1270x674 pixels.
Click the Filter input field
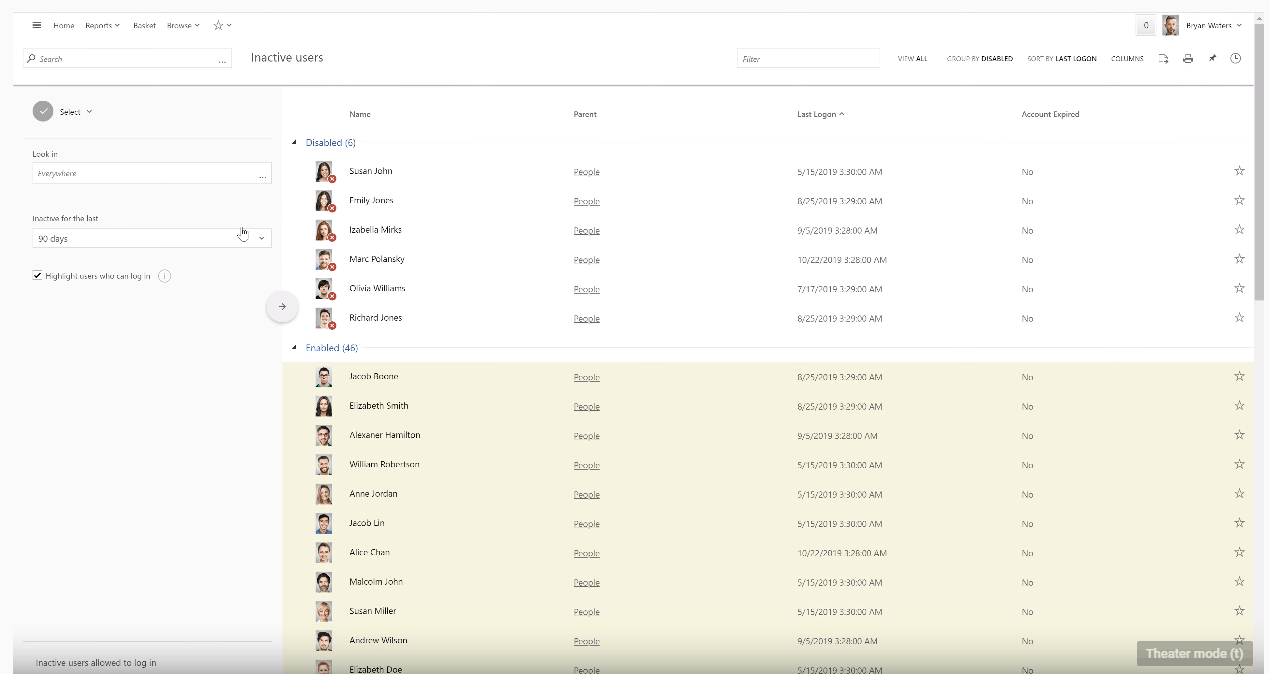coord(808,59)
